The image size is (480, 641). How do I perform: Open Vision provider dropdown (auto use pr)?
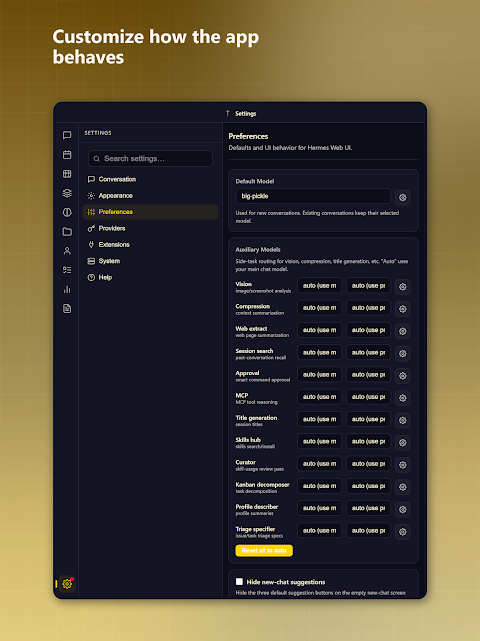[368, 285]
